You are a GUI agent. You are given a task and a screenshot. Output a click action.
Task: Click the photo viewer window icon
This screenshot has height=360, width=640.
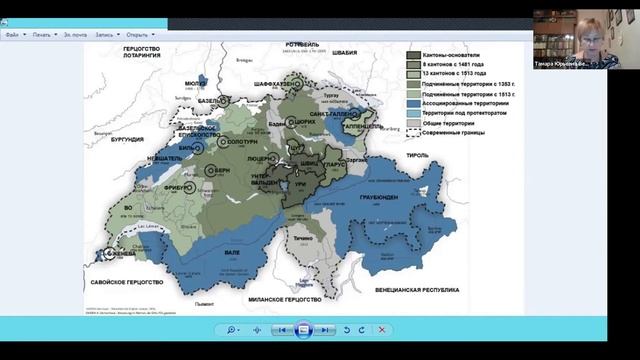tap(4, 23)
